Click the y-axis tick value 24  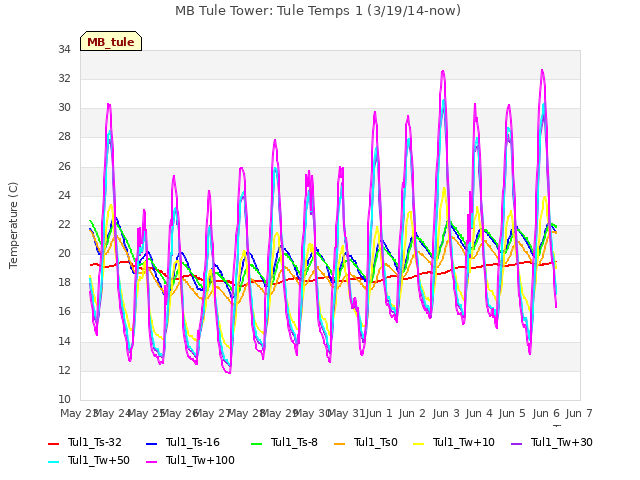pos(64,196)
